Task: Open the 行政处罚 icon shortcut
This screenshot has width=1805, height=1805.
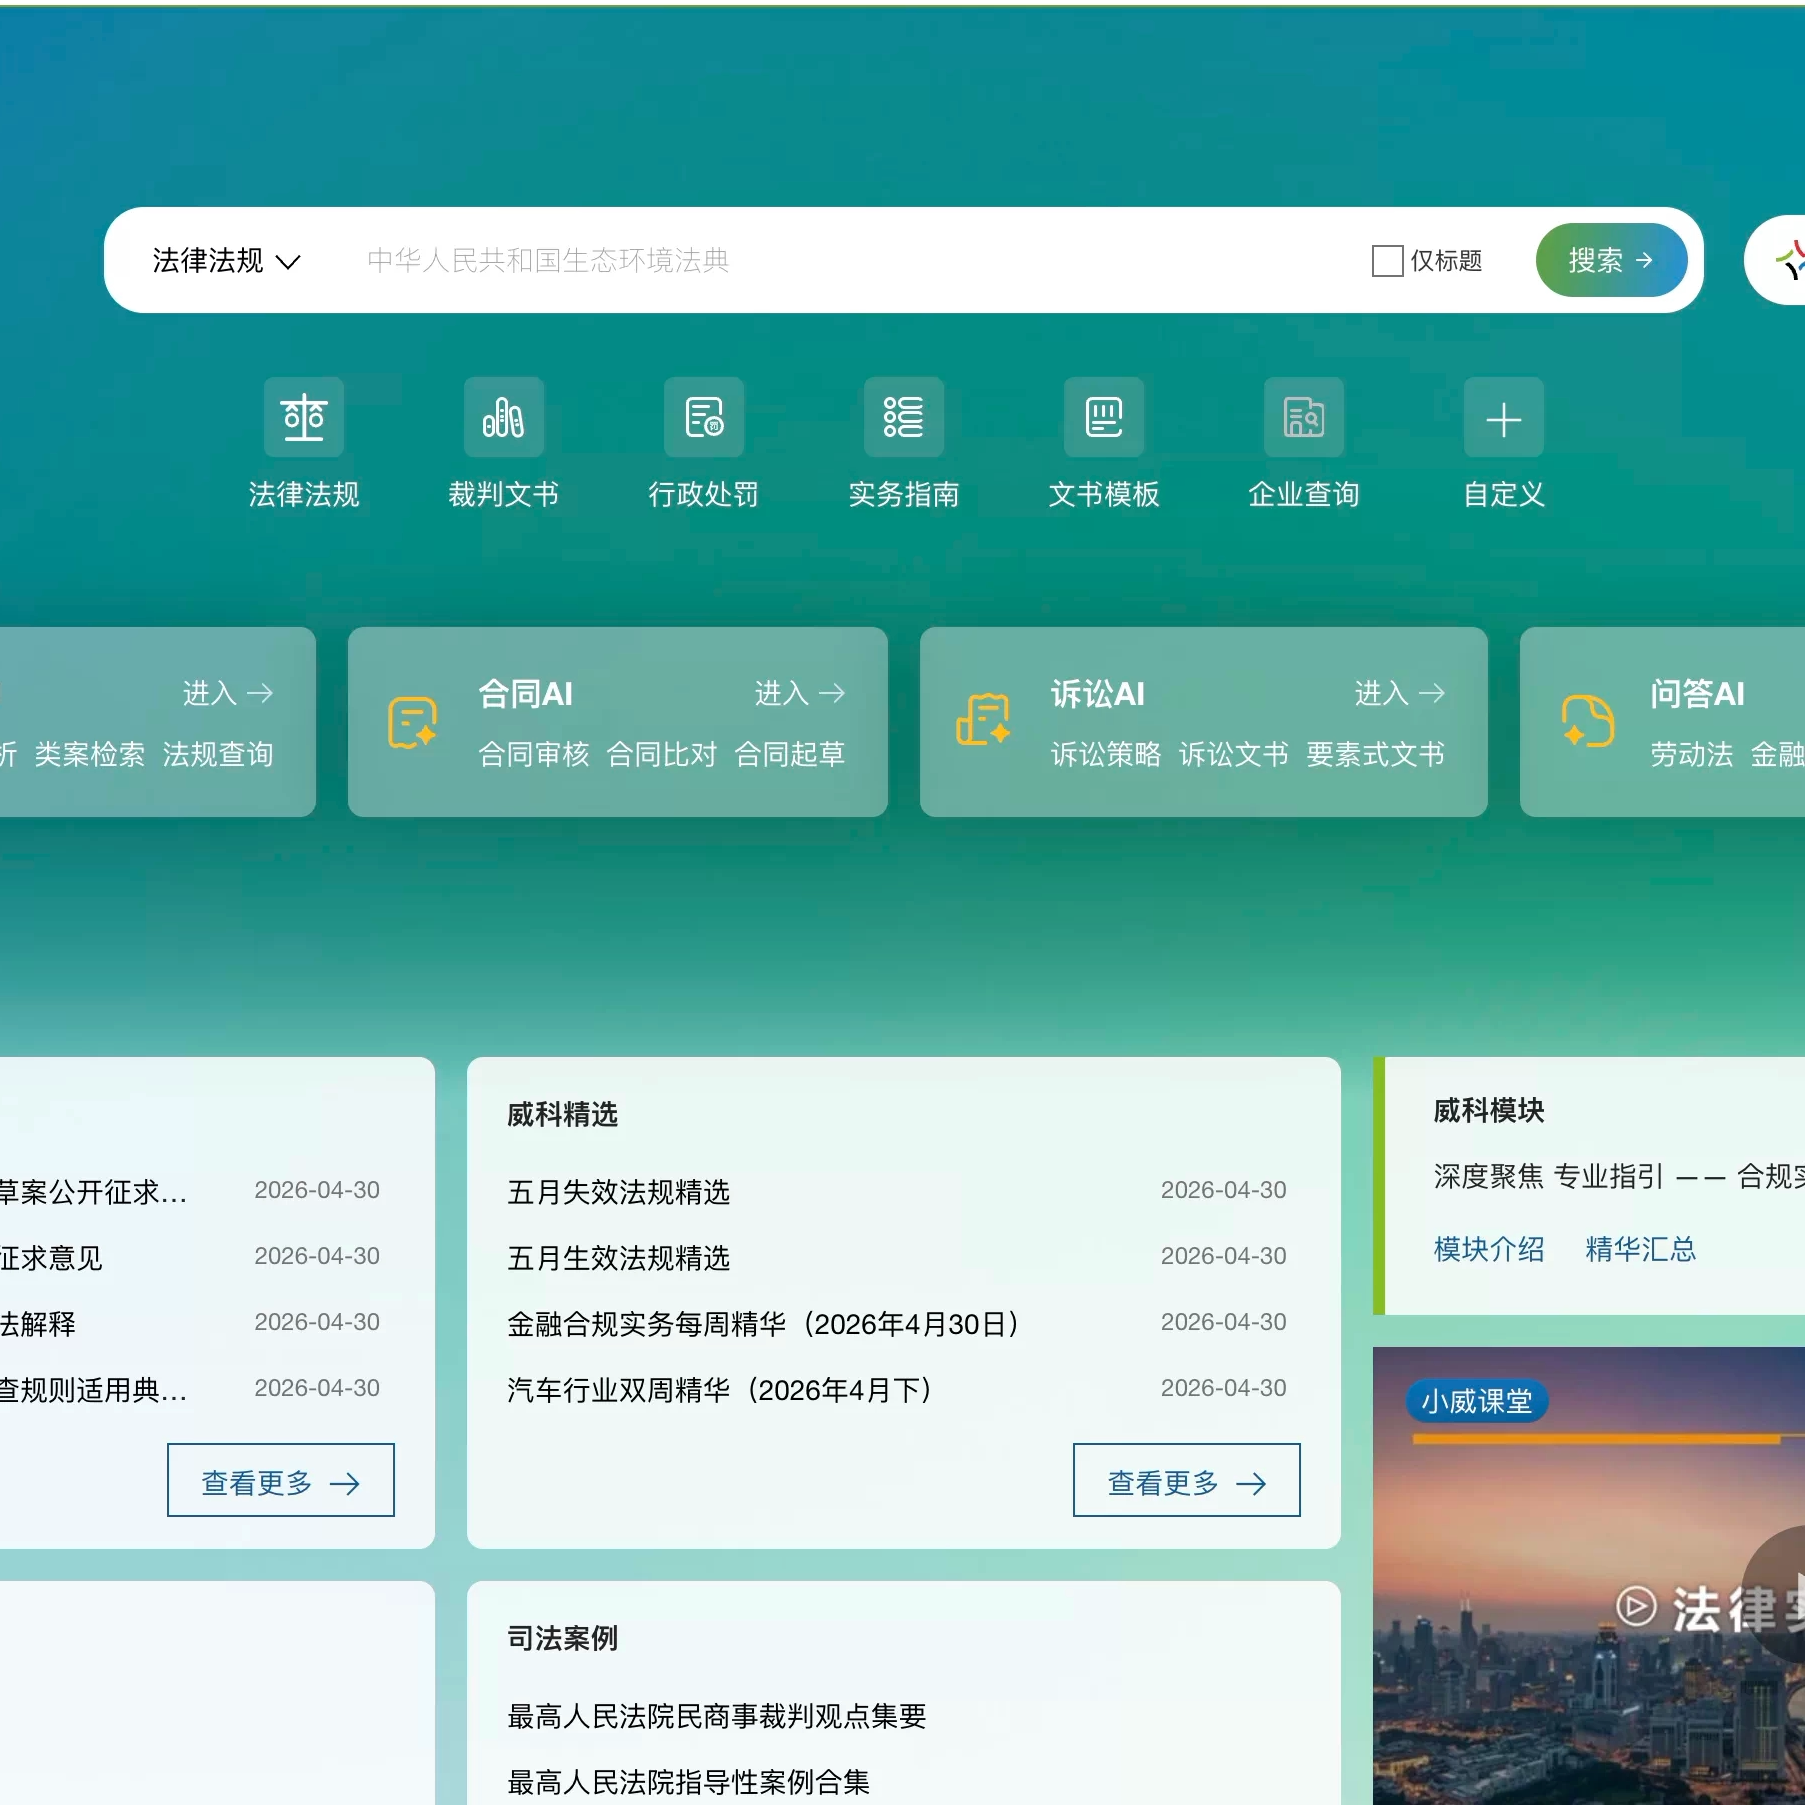Action: point(704,417)
